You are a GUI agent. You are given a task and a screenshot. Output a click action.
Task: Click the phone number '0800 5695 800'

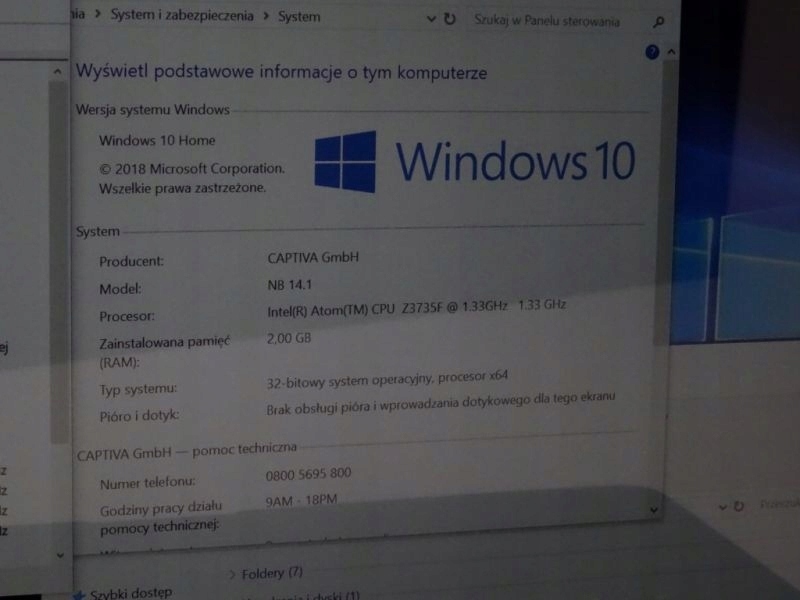[308, 474]
